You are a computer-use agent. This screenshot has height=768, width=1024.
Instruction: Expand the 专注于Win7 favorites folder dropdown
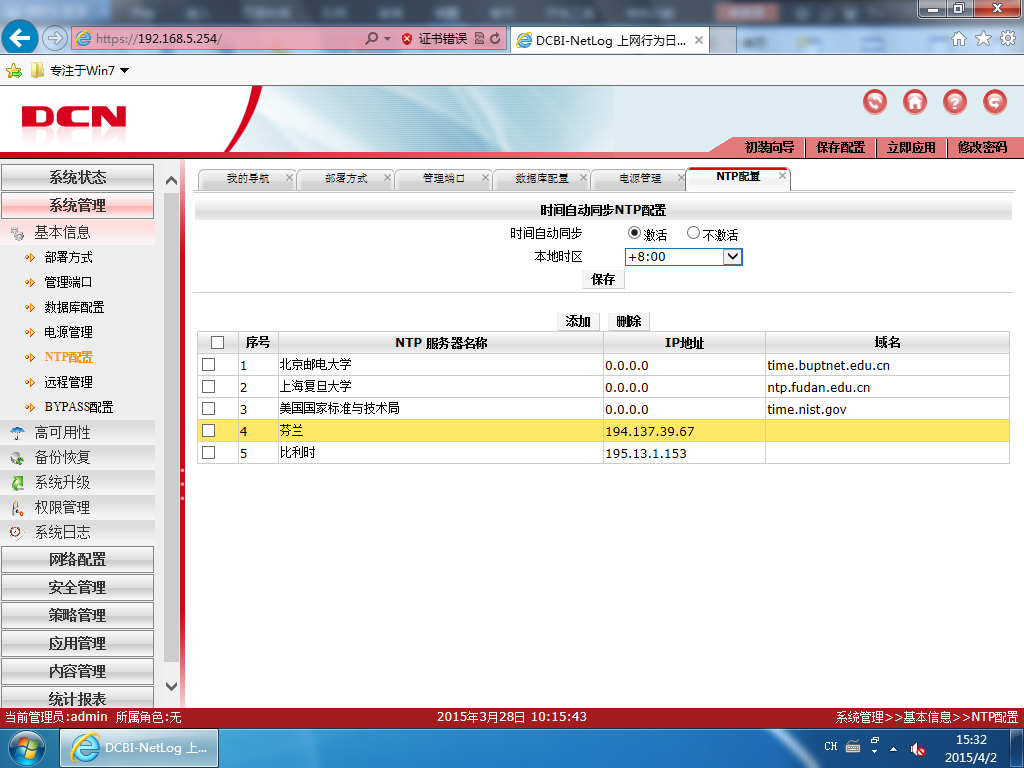coord(125,71)
